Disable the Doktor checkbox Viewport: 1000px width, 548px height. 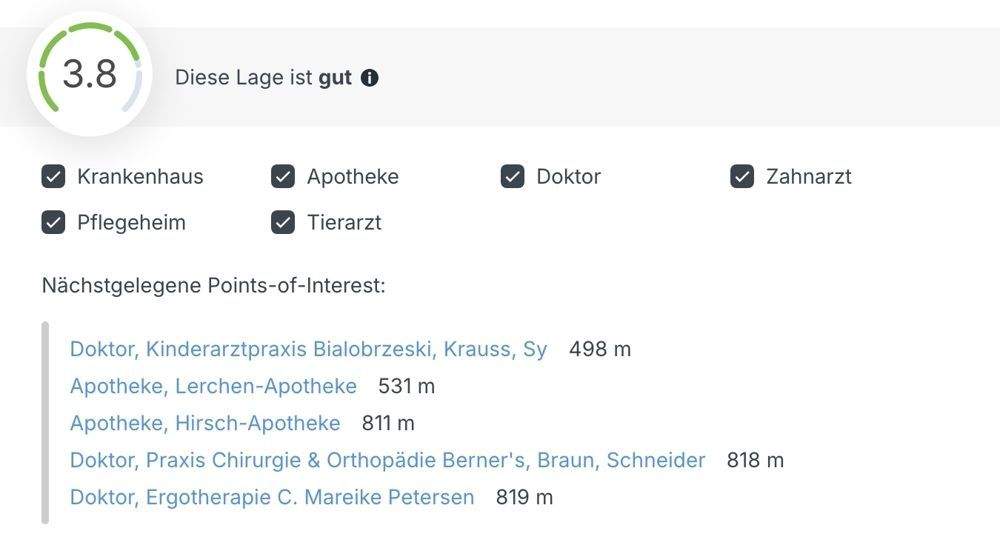coord(513,177)
